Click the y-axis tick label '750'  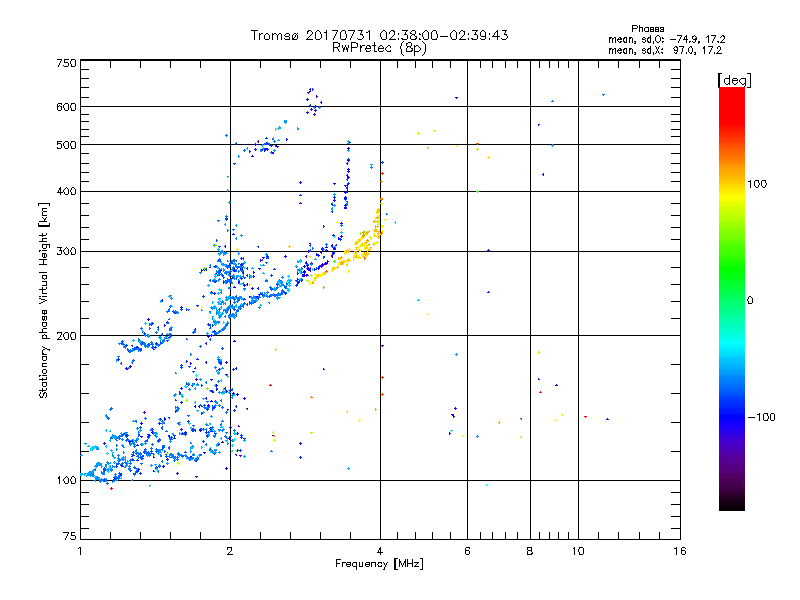66,63
